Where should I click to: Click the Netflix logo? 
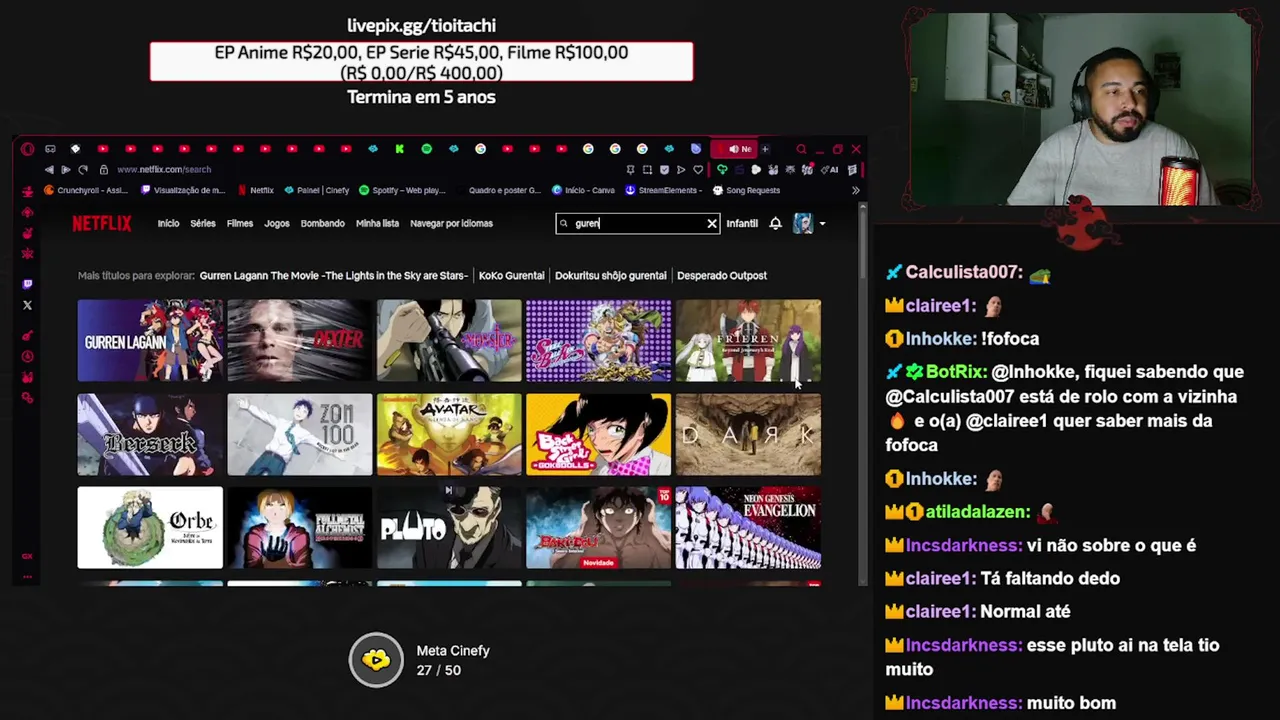pyautogui.click(x=101, y=223)
